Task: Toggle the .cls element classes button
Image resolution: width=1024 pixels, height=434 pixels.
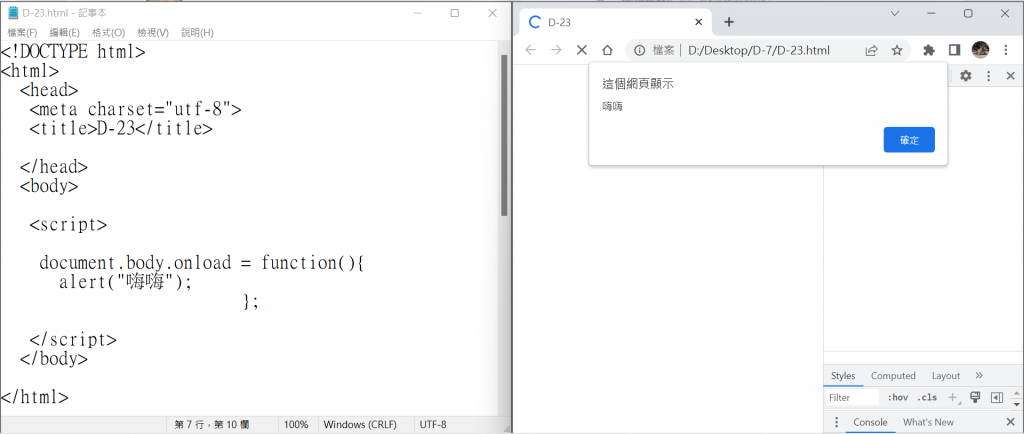Action: (x=927, y=397)
